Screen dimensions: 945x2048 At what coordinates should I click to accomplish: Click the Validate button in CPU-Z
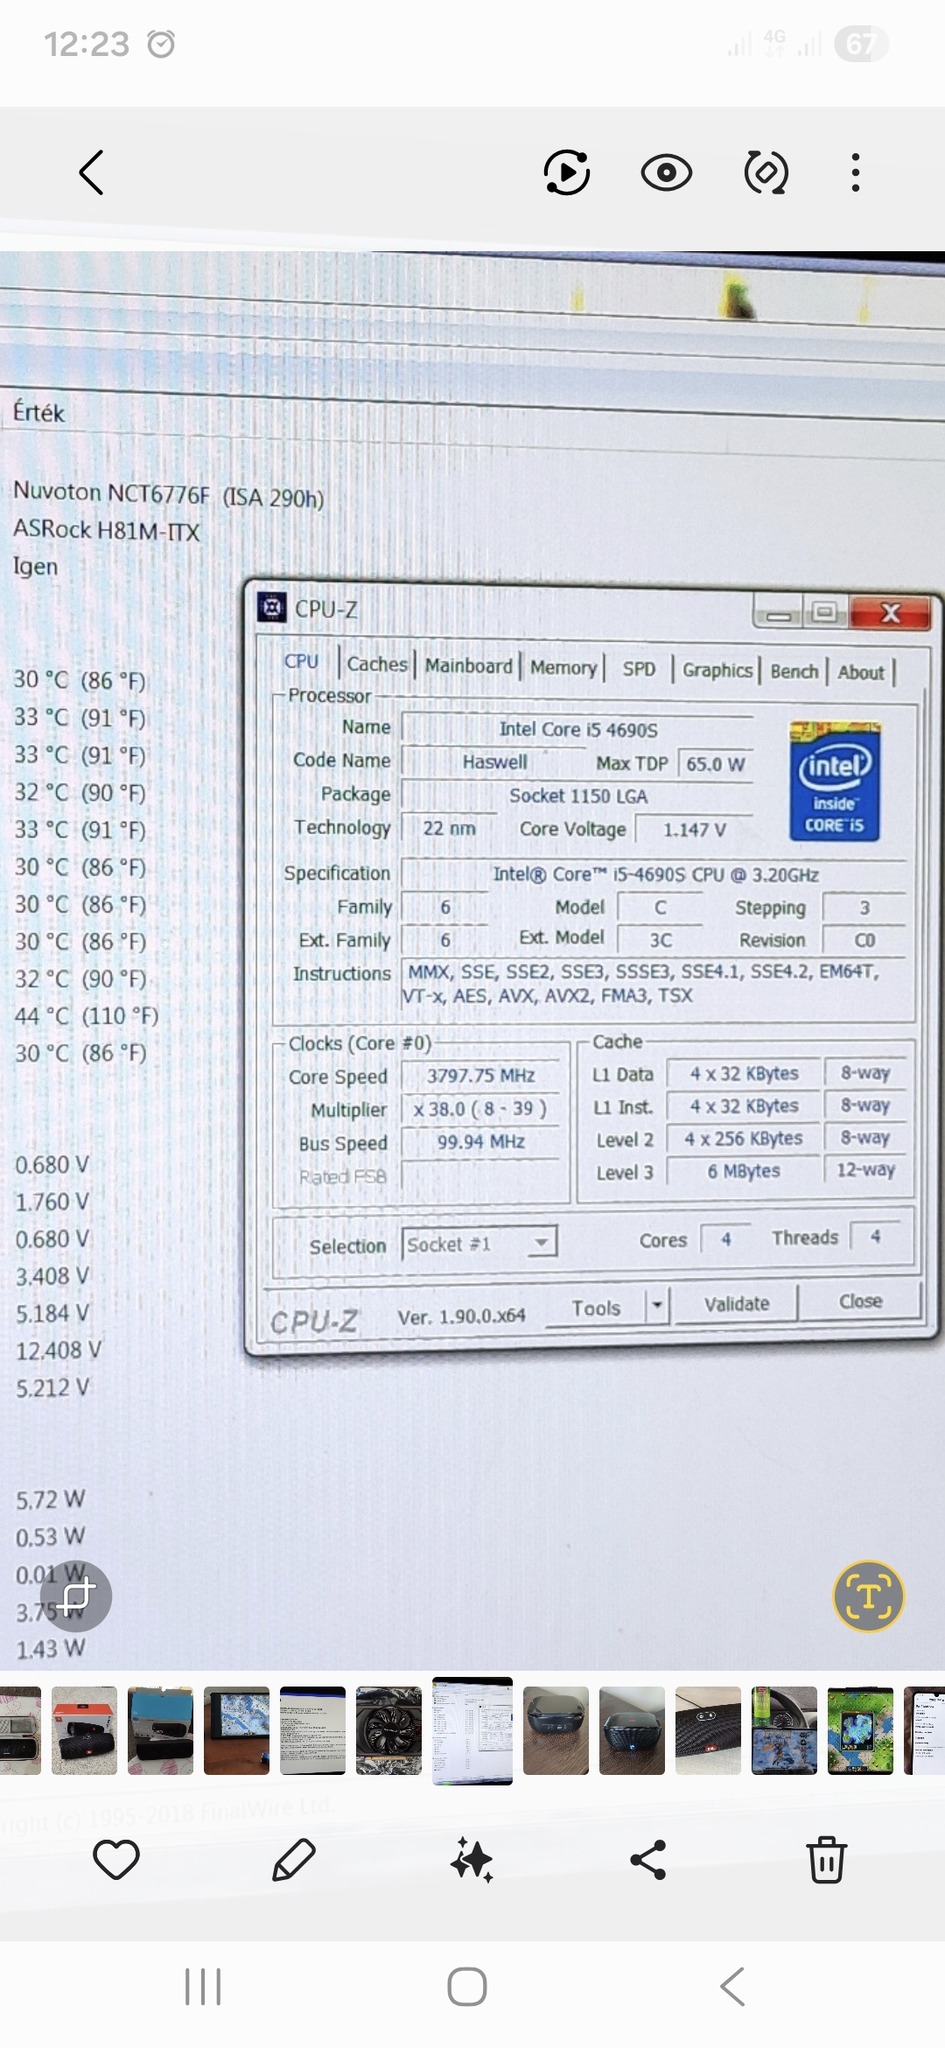(x=737, y=1303)
